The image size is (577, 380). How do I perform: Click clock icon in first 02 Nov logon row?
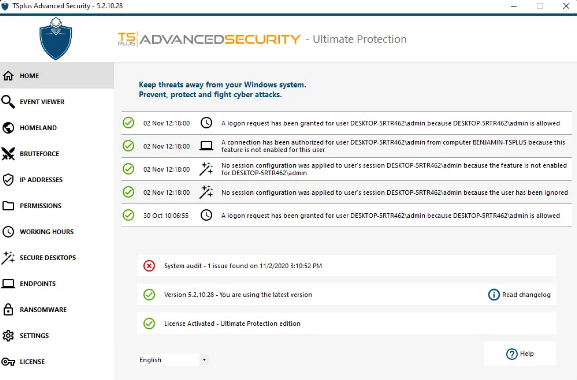coord(206,123)
